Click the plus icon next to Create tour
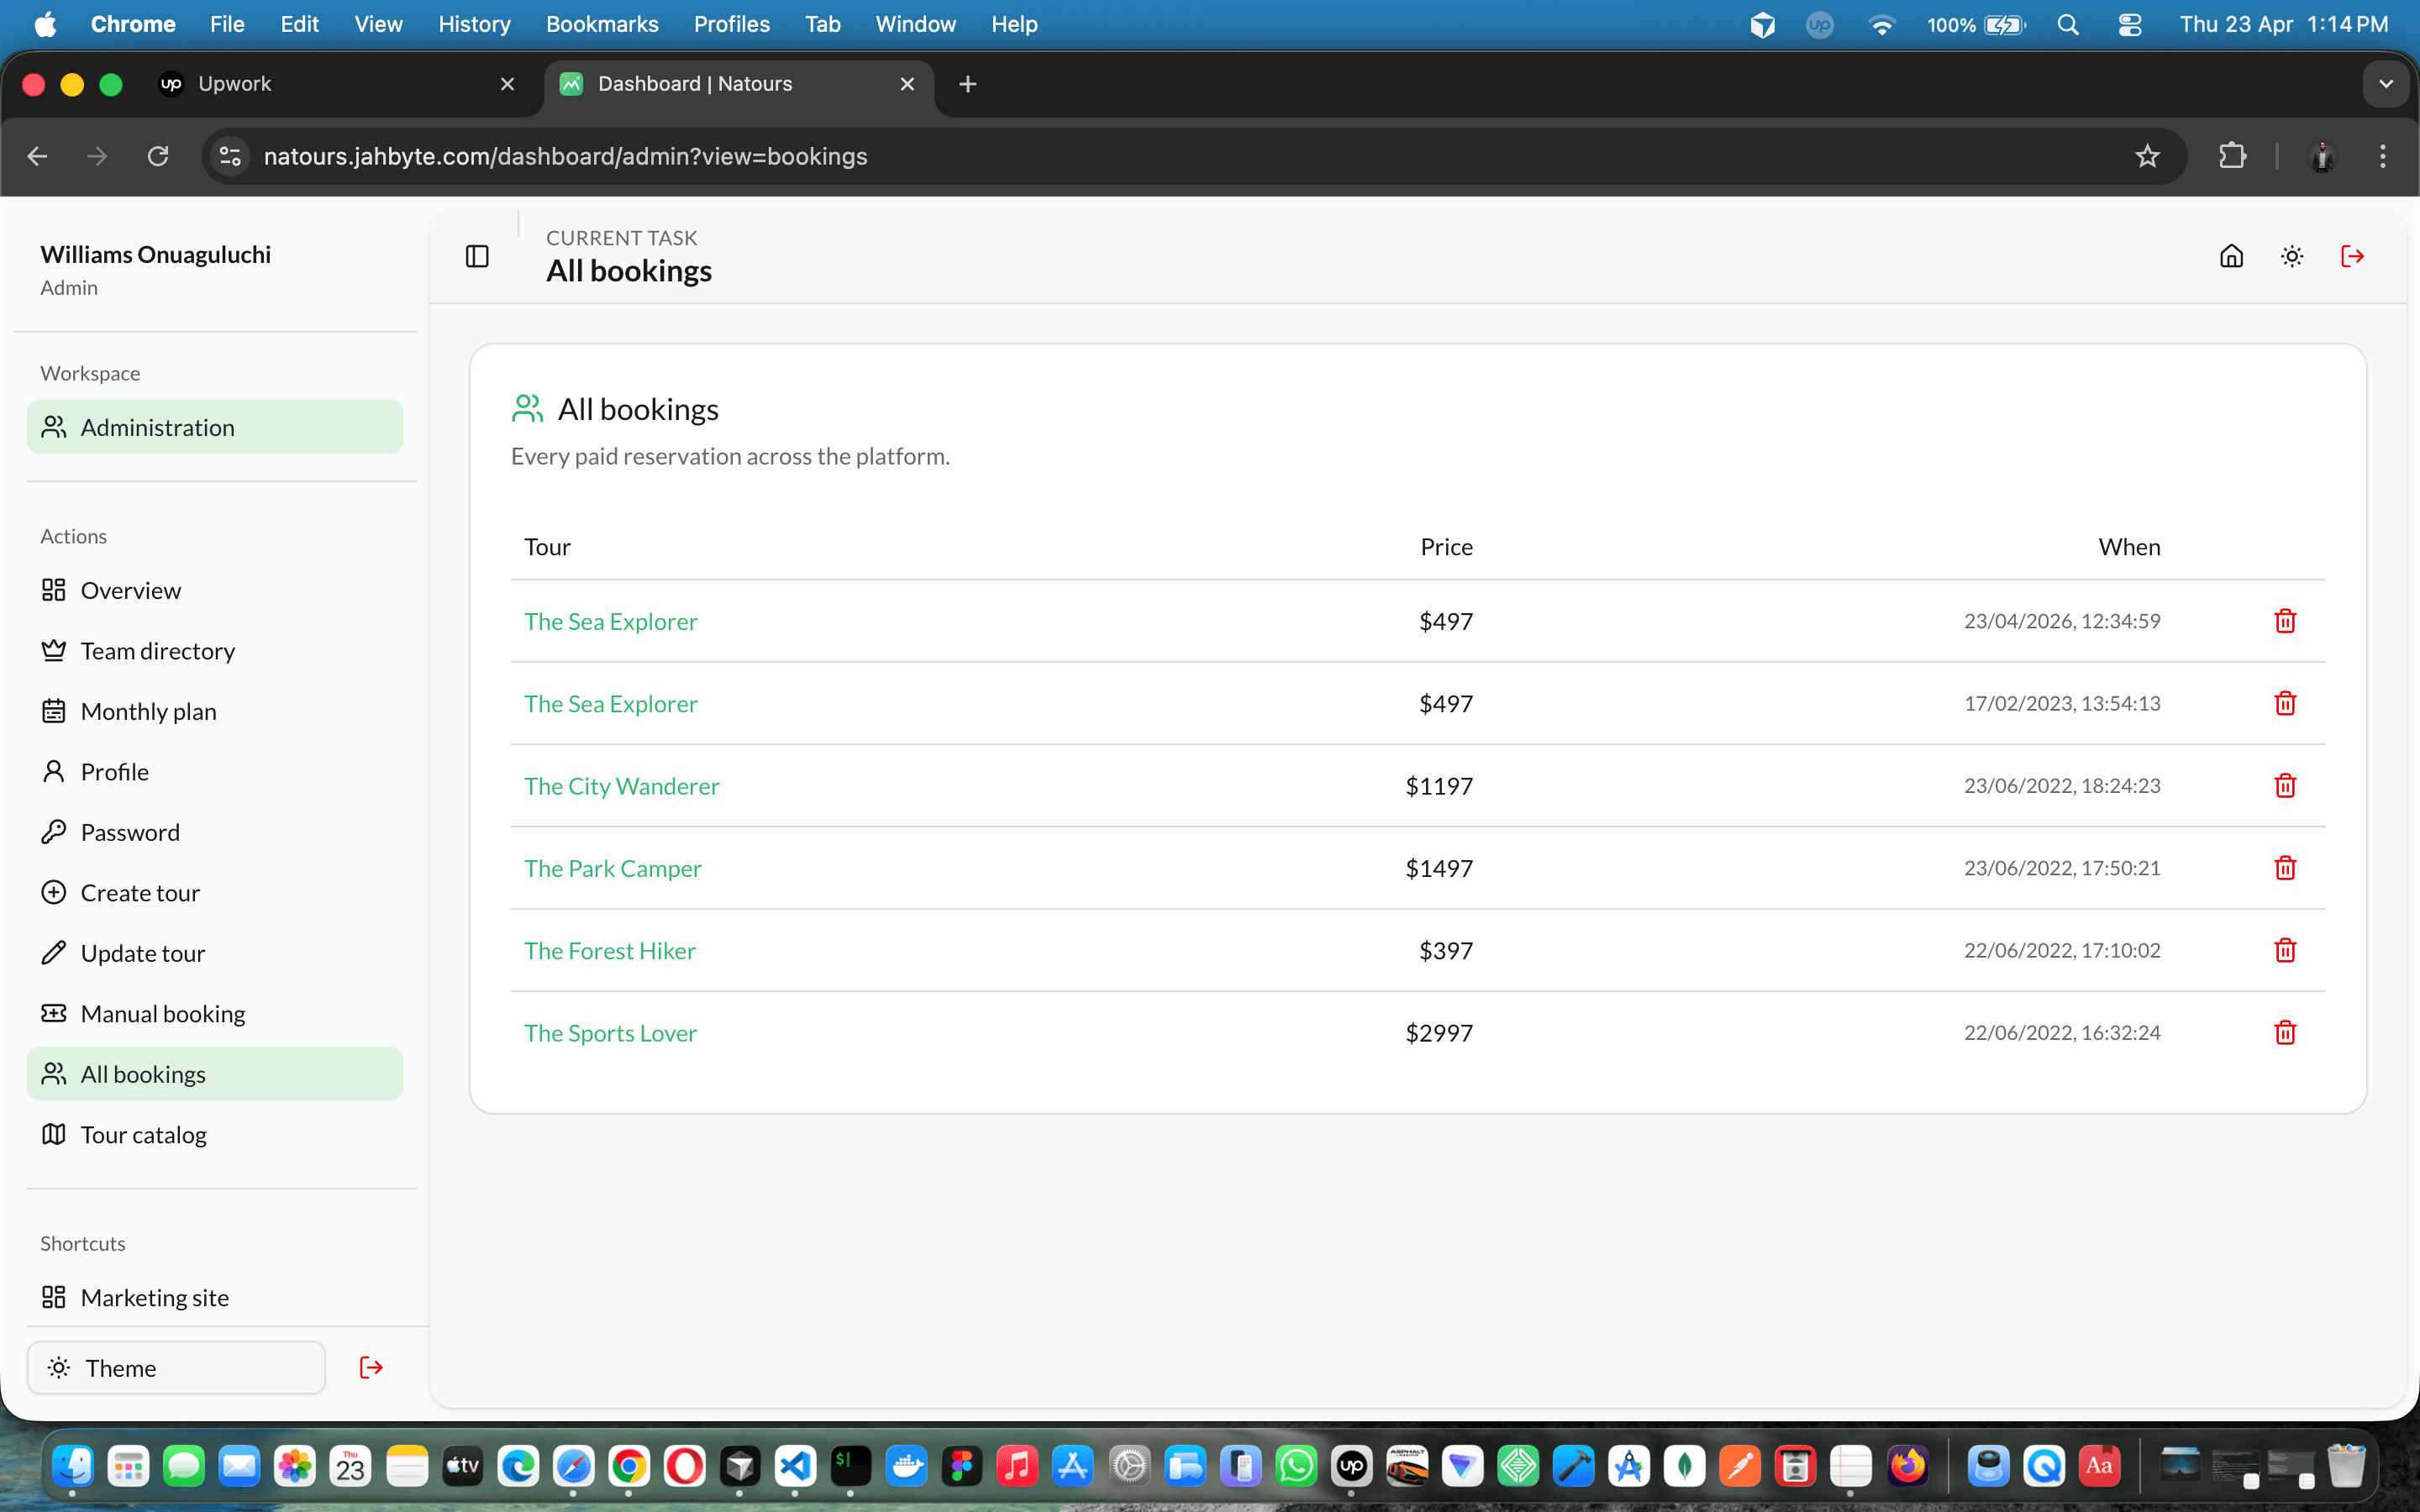 (55, 892)
